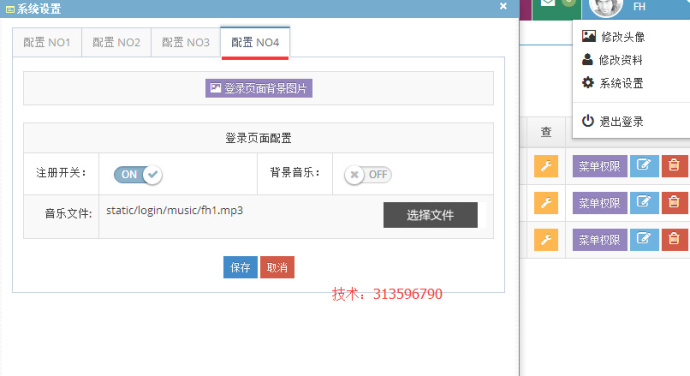Click the wrench icon in the first row
Image resolution: width=690 pixels, height=376 pixels.
(x=546, y=166)
